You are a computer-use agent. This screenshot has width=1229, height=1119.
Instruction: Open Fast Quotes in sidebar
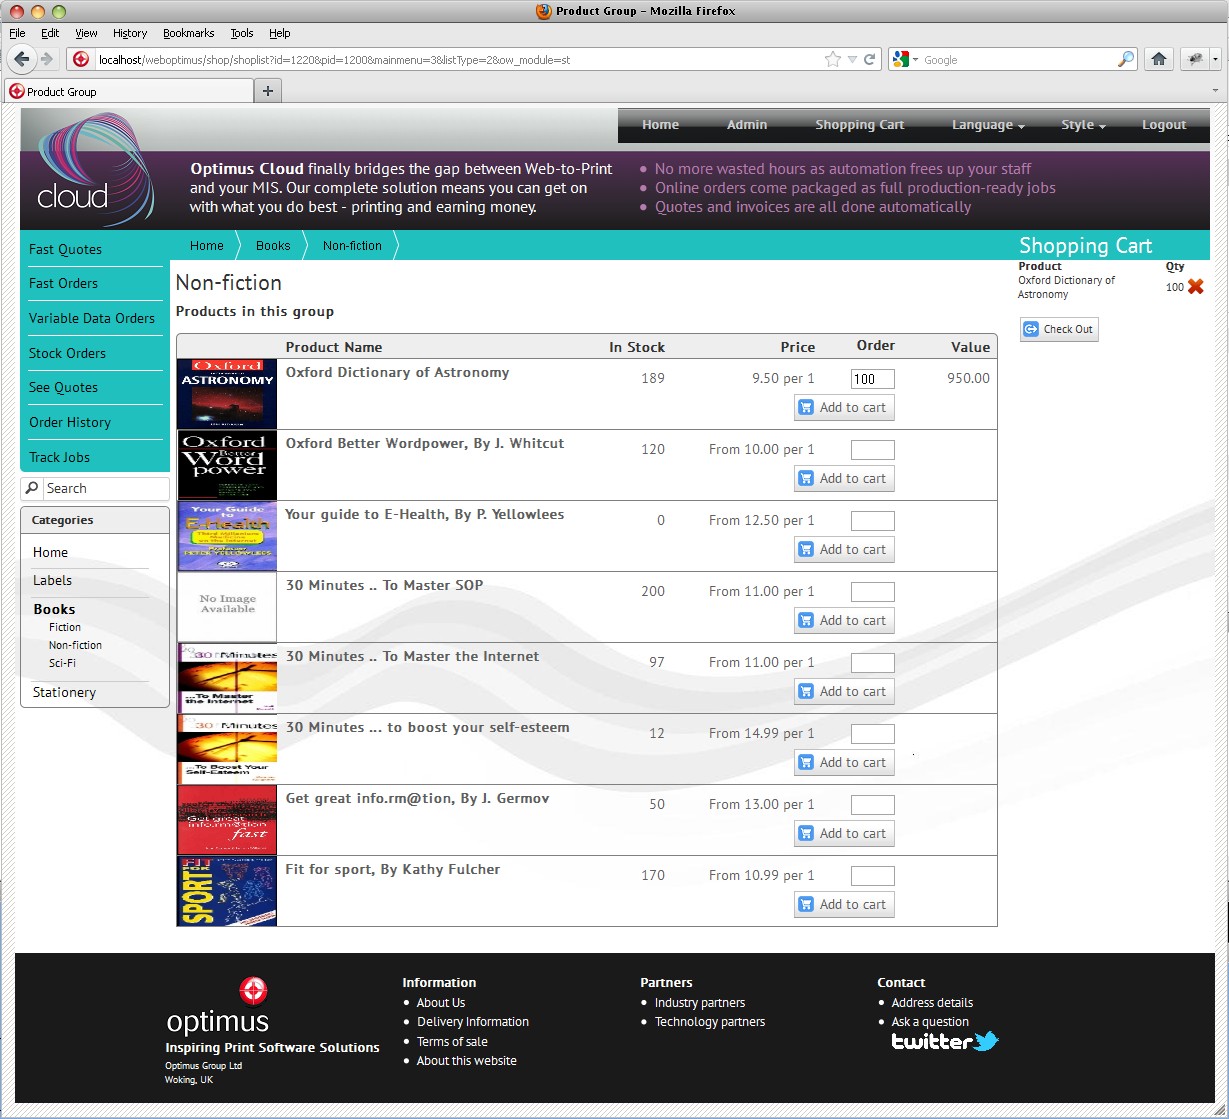pos(65,249)
